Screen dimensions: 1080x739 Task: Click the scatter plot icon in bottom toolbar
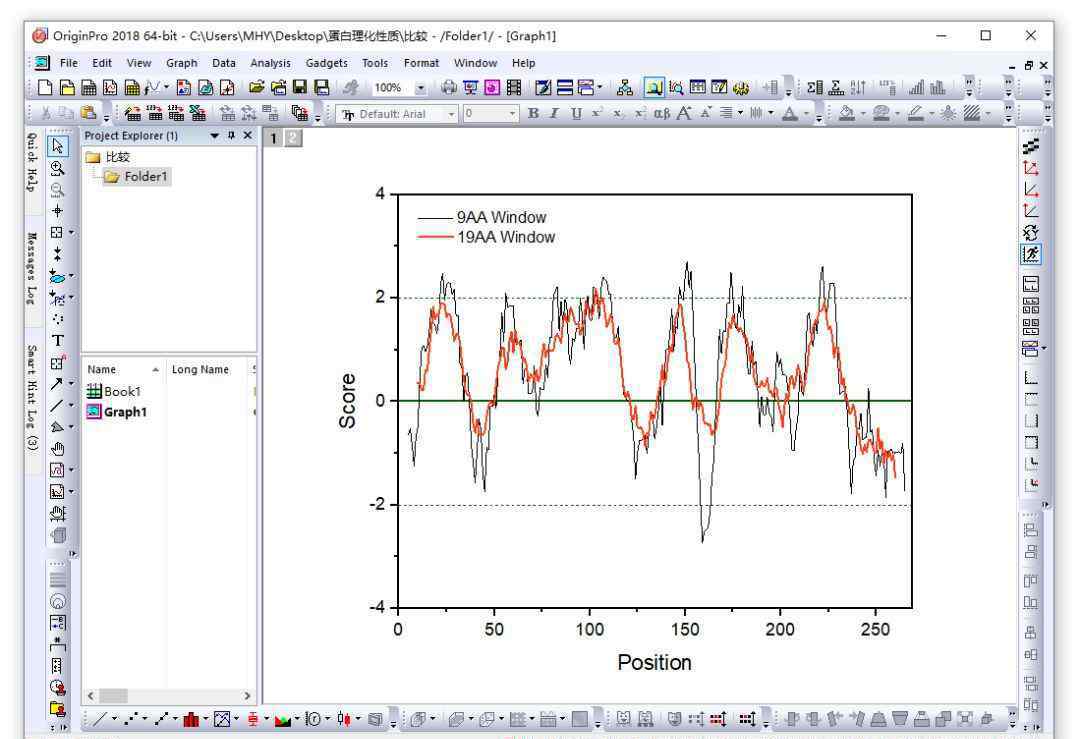tap(132, 719)
